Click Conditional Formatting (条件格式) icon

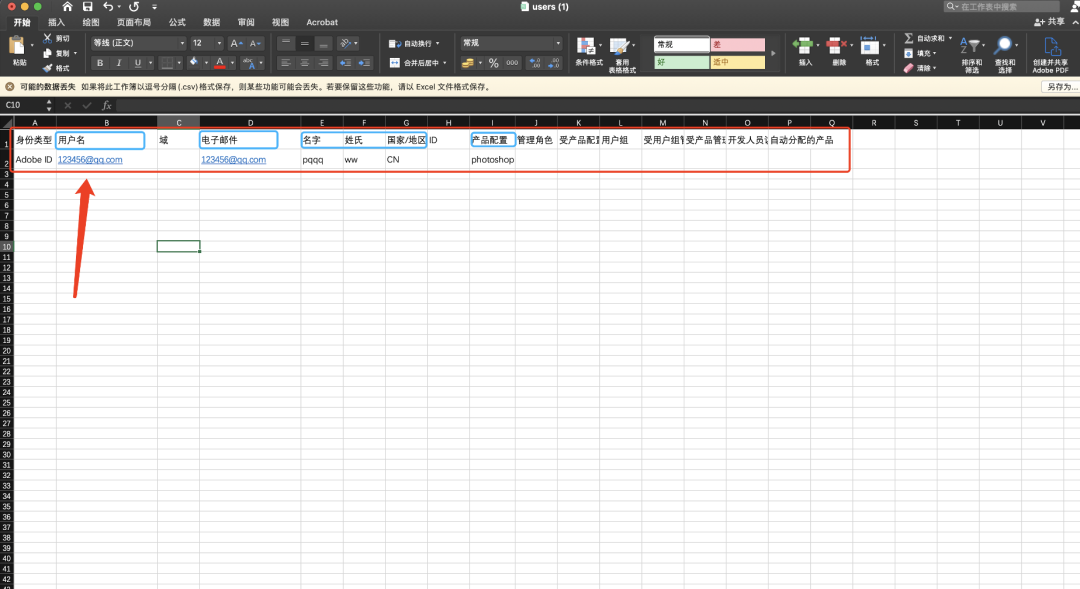pyautogui.click(x=586, y=47)
